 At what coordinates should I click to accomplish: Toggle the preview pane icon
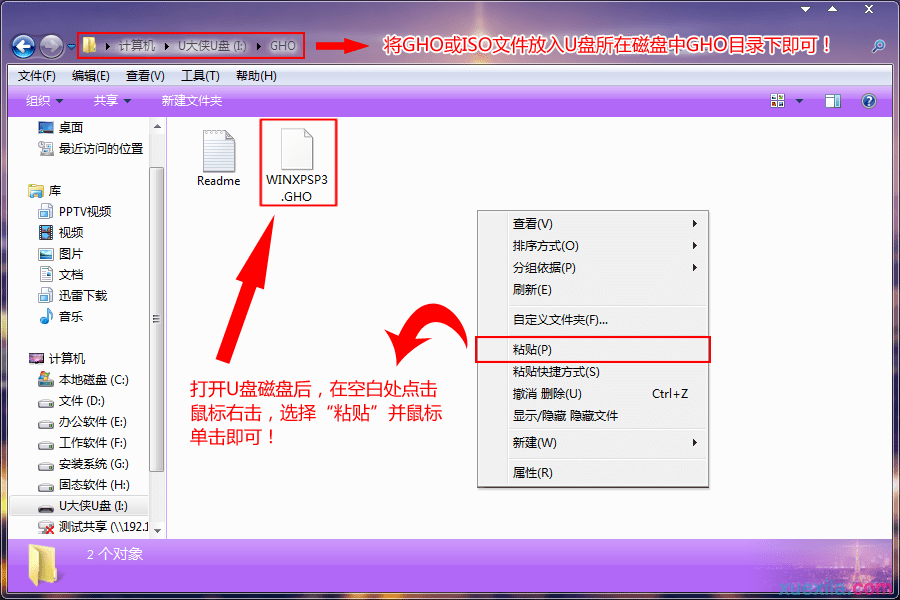coord(833,100)
